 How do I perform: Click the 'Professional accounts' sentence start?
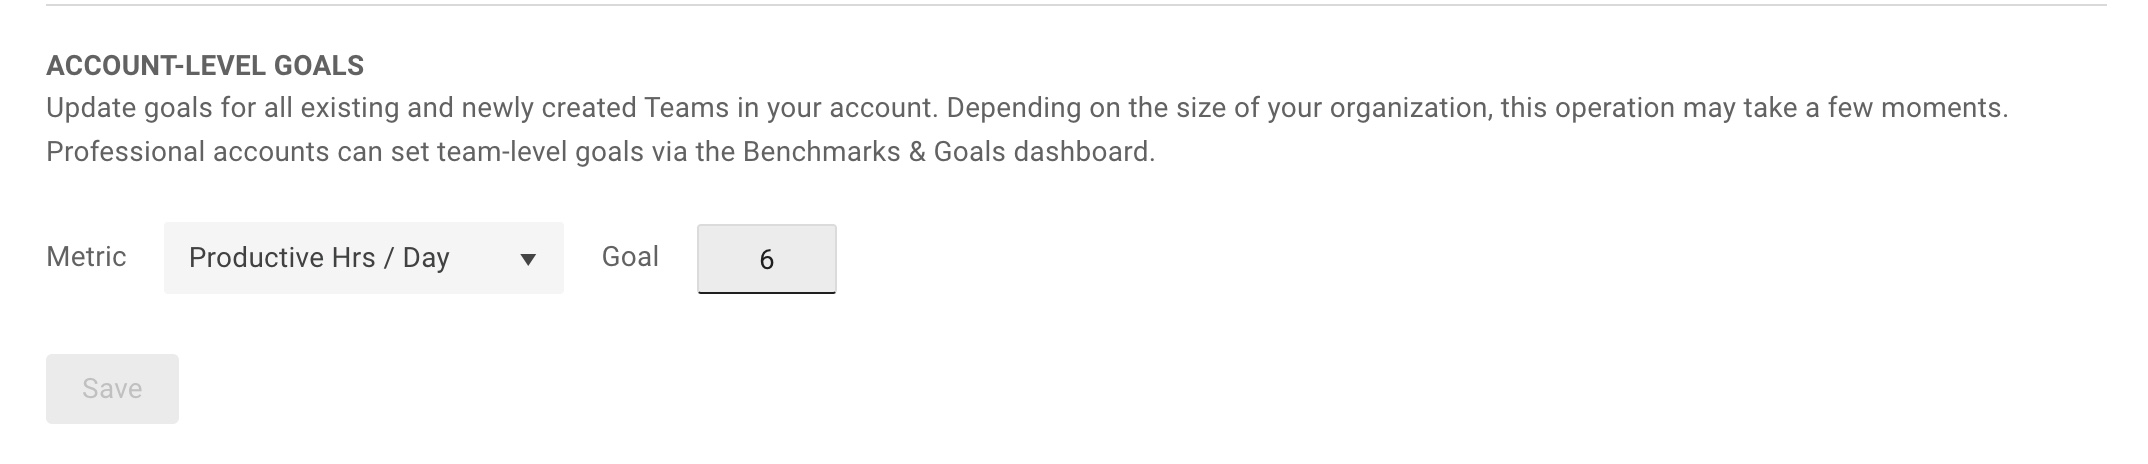[x=188, y=152]
